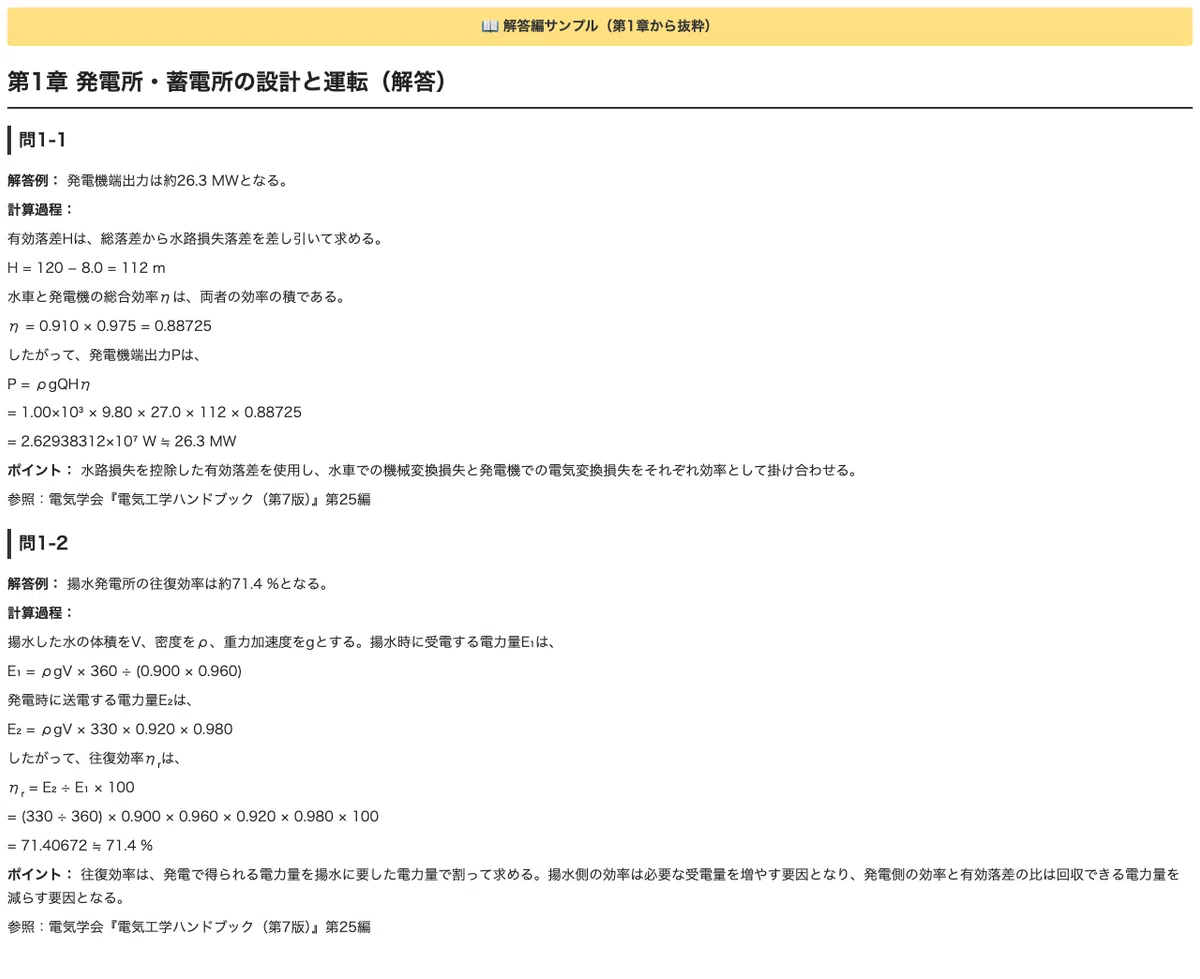Click the answer "発電機端出力は約26.3 MWとなる。"
Image resolution: width=1200 pixels, height=979 pixels.
(178, 181)
